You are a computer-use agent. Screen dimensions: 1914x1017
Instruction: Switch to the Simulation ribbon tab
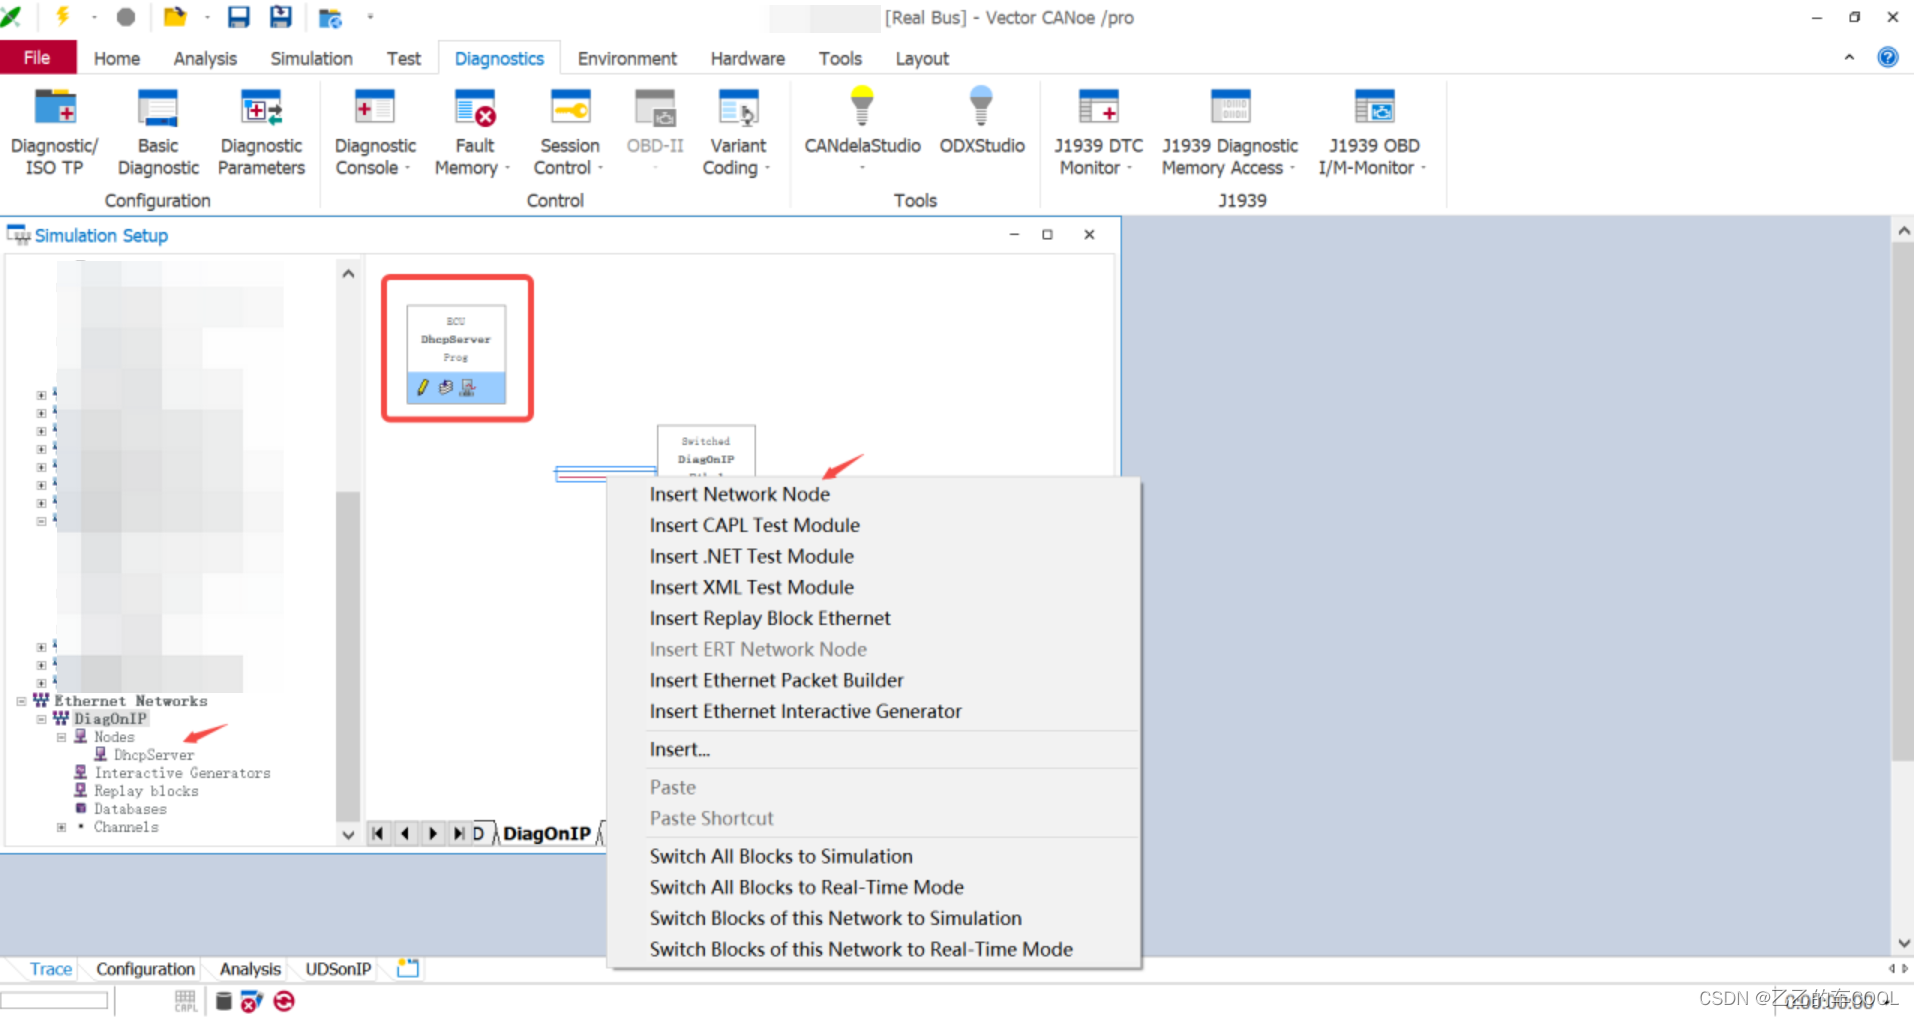click(311, 59)
